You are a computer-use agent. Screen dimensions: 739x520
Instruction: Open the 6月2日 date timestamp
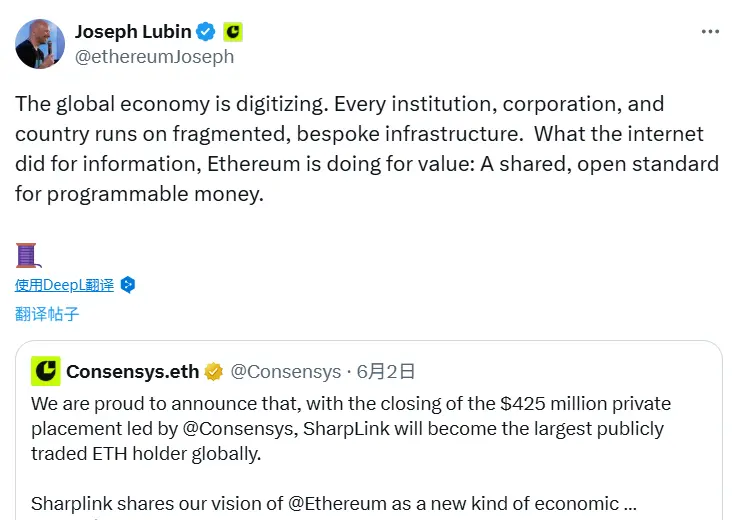point(387,372)
